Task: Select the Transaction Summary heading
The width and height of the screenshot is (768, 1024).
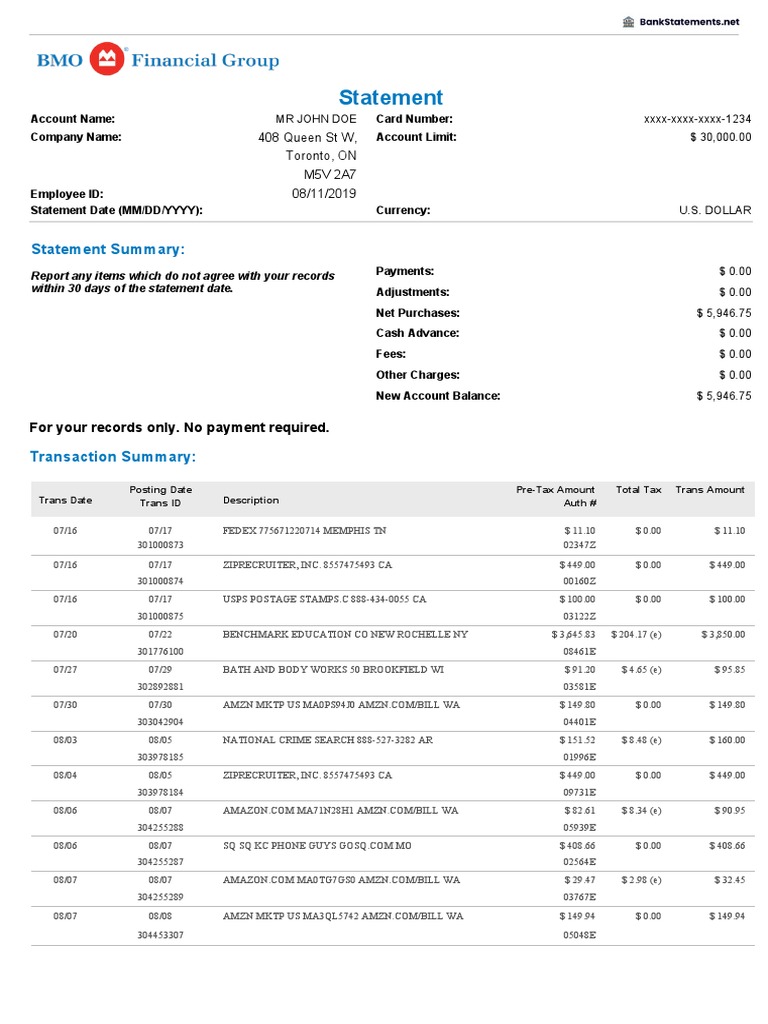Action: [113, 457]
